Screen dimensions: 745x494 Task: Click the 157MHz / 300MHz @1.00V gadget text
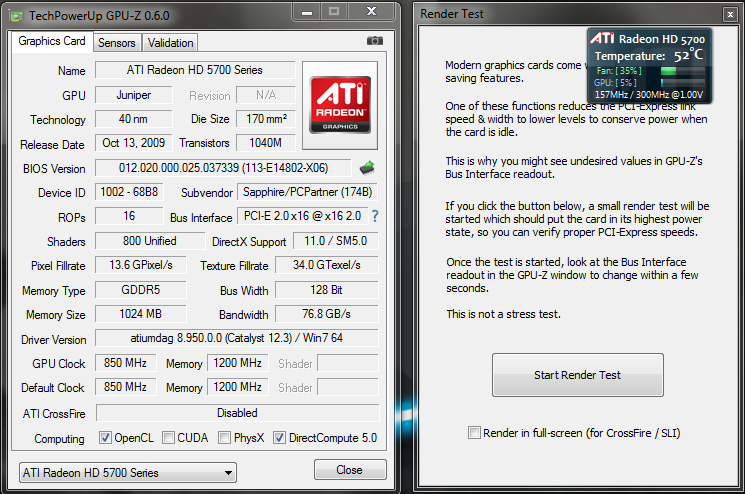click(x=649, y=95)
